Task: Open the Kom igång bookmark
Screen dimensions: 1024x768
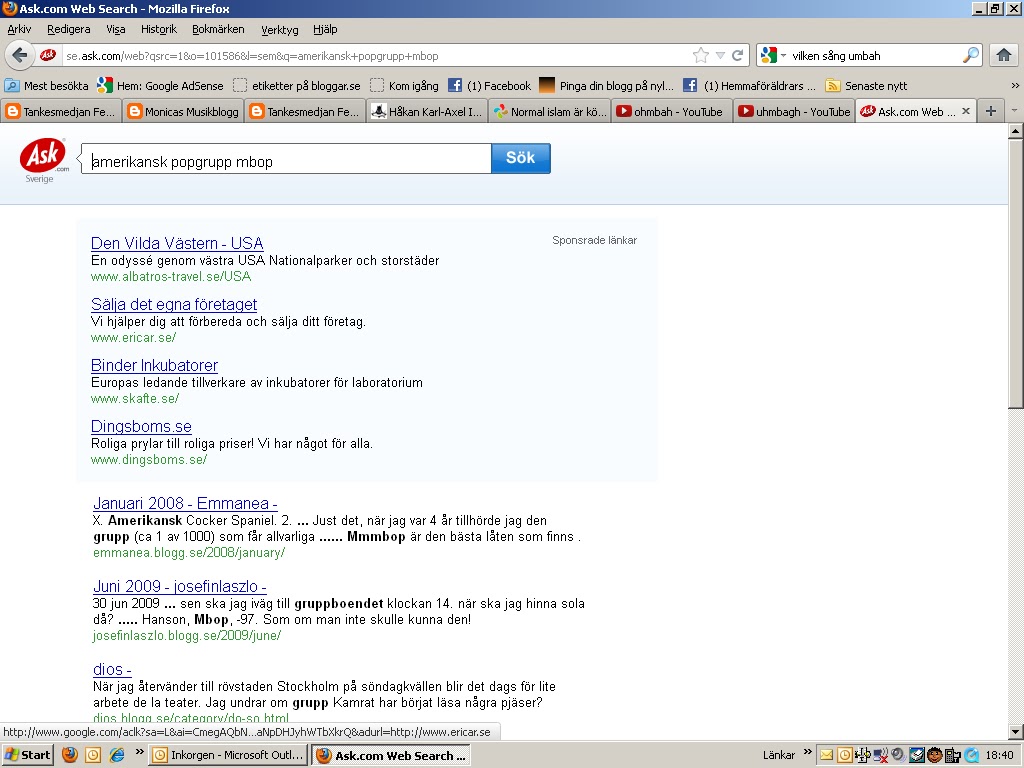Action: point(405,86)
